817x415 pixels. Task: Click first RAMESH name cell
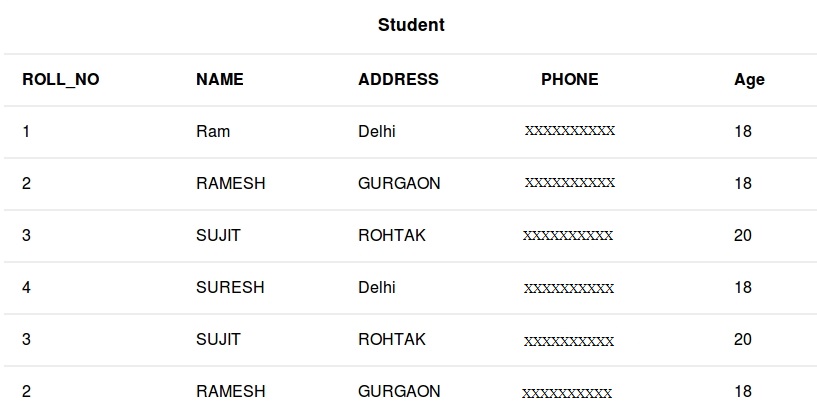[x=230, y=184]
